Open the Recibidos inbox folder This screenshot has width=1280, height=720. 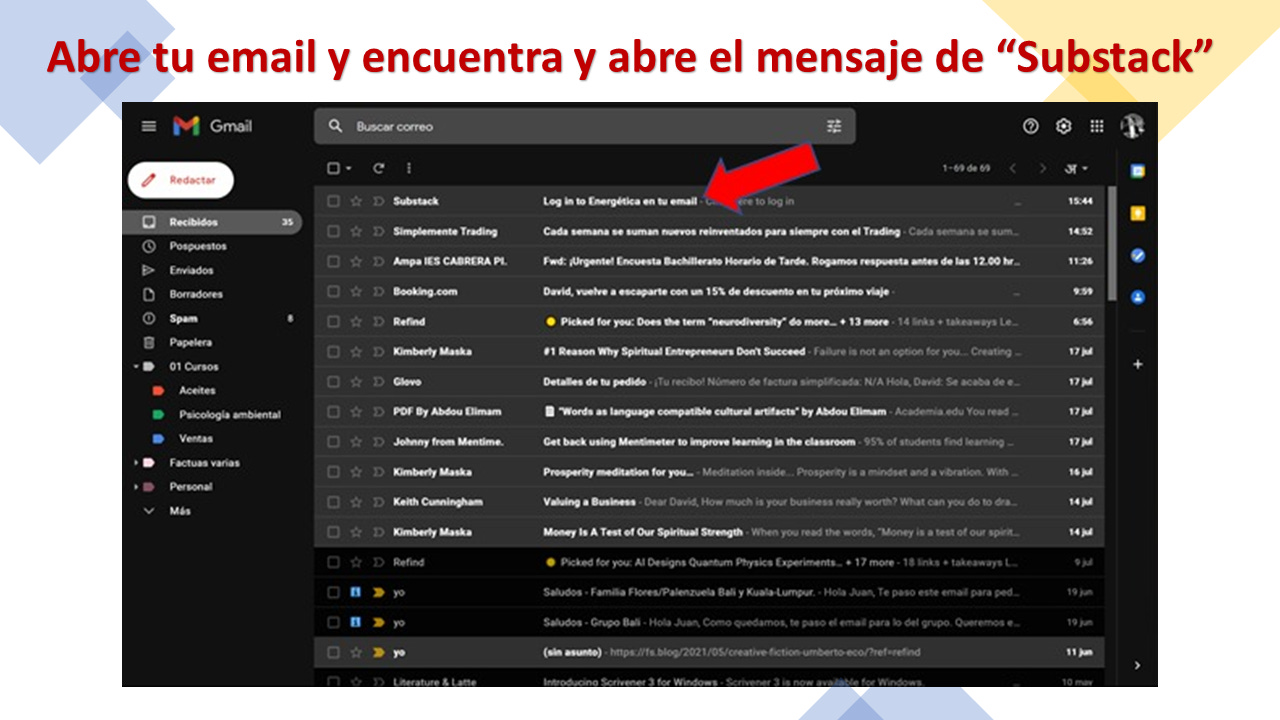pos(212,222)
